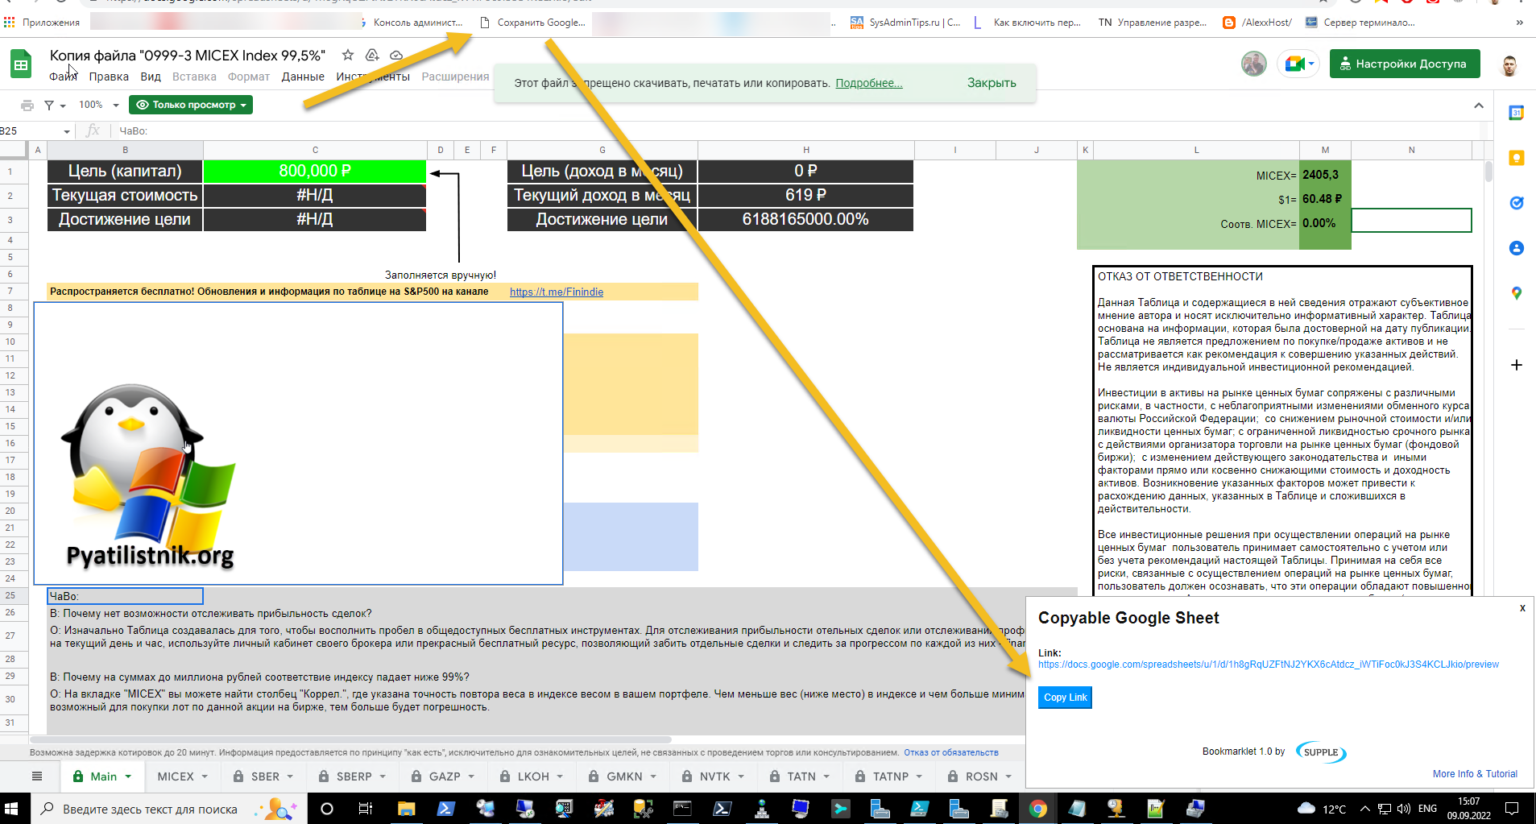Open the all sheets list icon
Screen dimensions: 1536x824
(x=37, y=776)
